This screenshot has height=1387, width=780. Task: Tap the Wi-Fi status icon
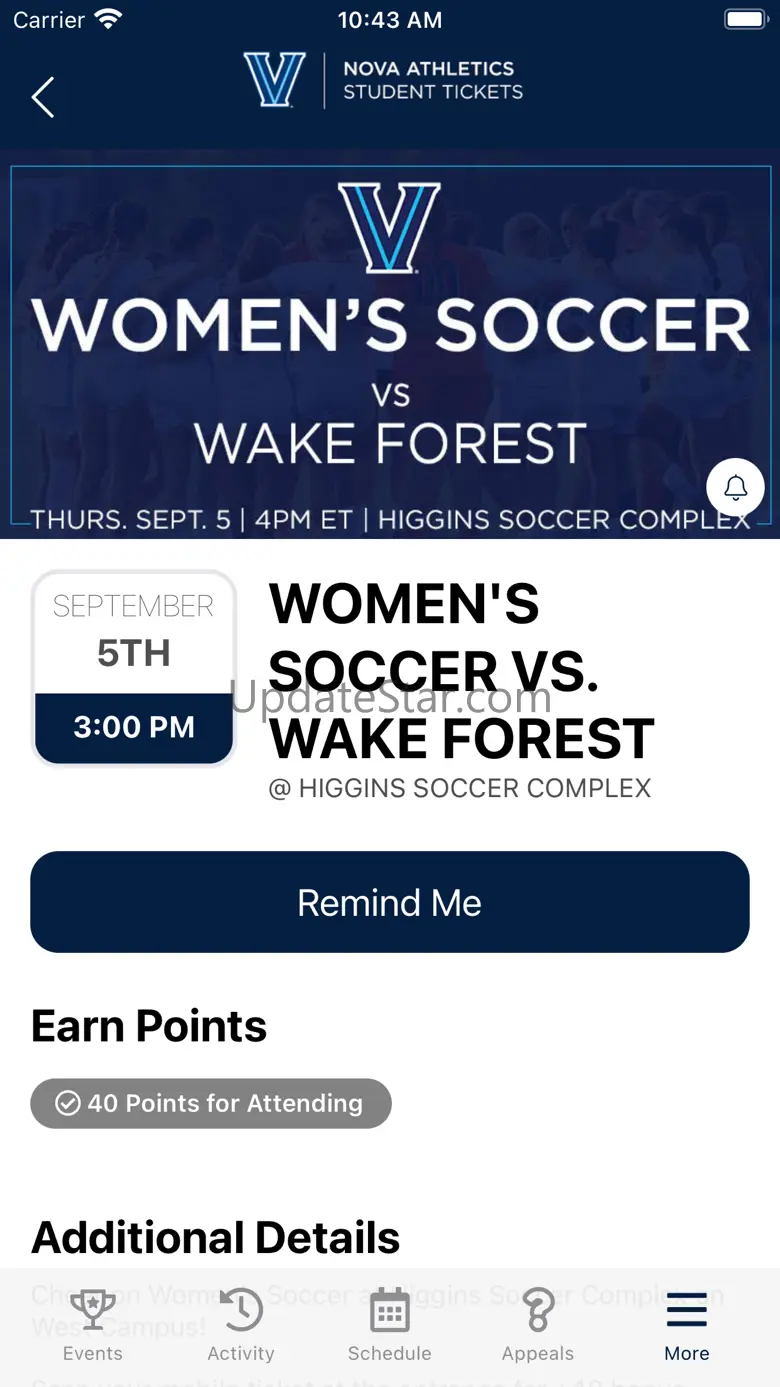107,19
